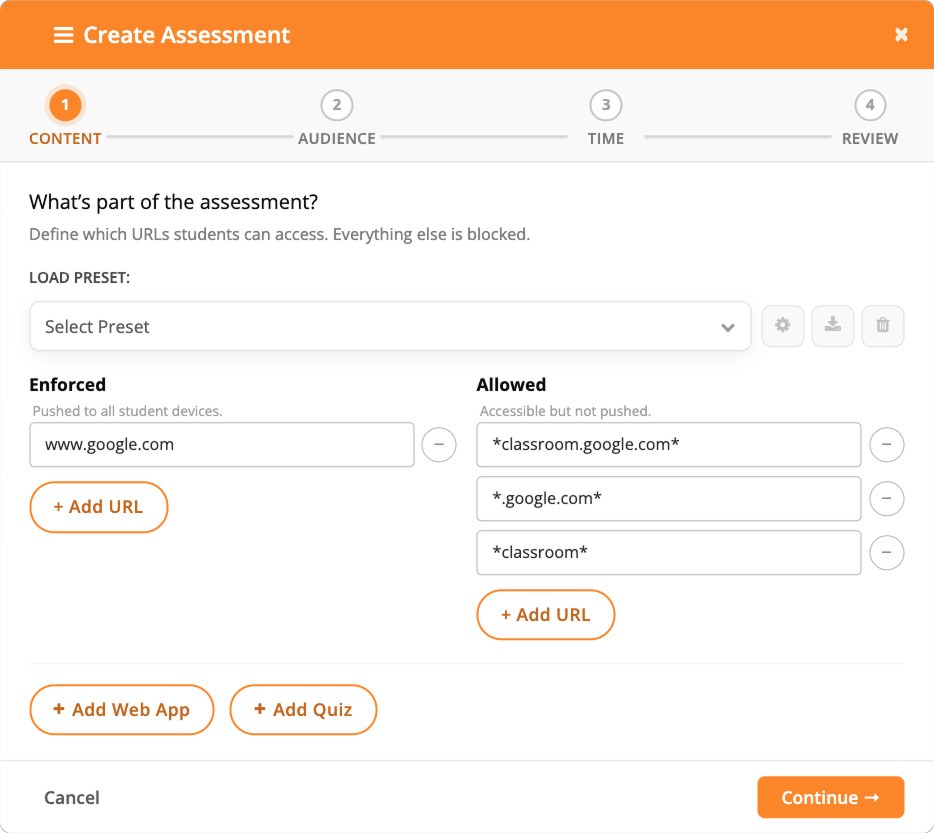Click Add Web App button

[x=122, y=710]
